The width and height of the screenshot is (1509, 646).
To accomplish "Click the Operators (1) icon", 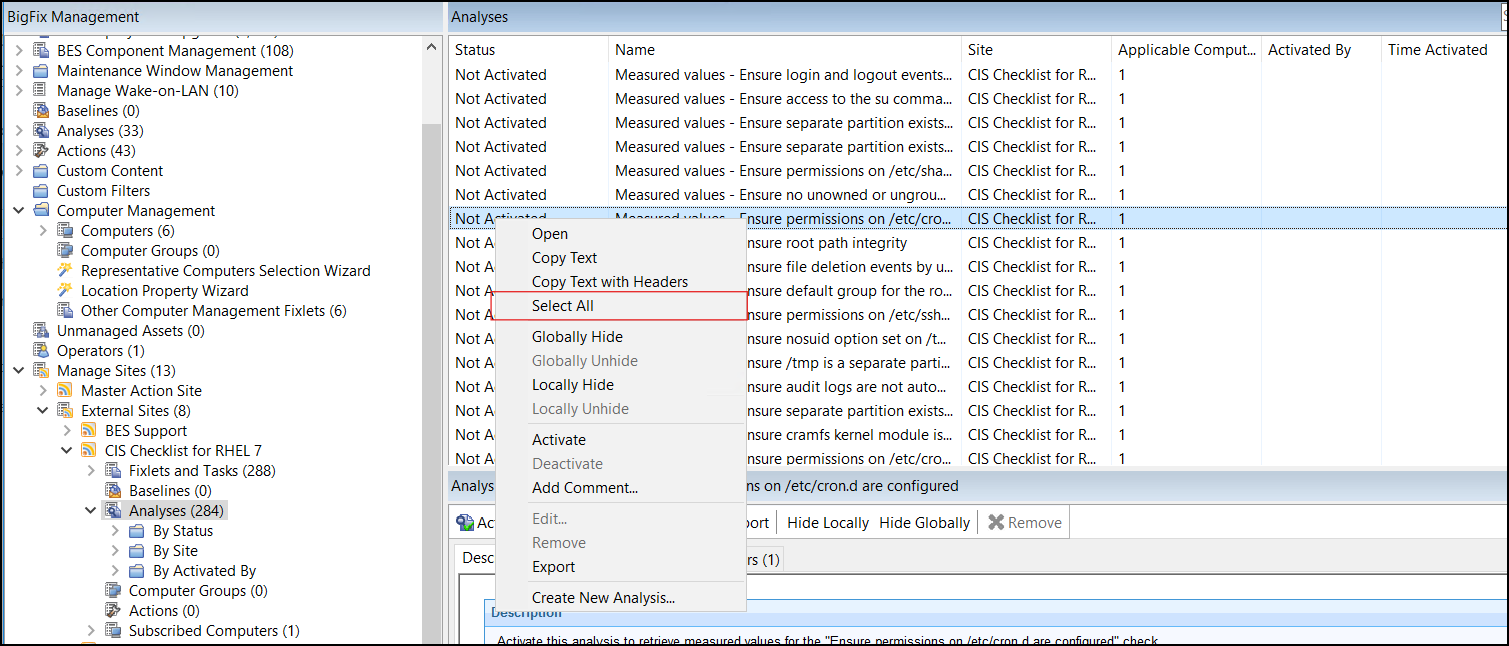I will point(41,351).
